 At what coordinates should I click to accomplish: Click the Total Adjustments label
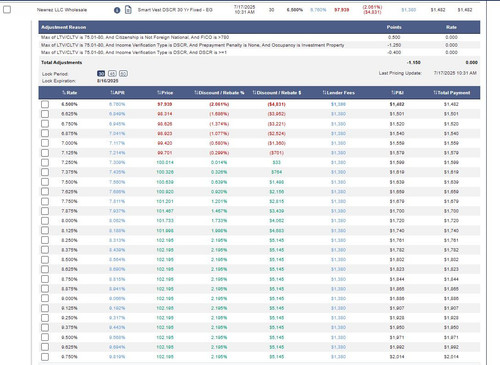(x=62, y=62)
